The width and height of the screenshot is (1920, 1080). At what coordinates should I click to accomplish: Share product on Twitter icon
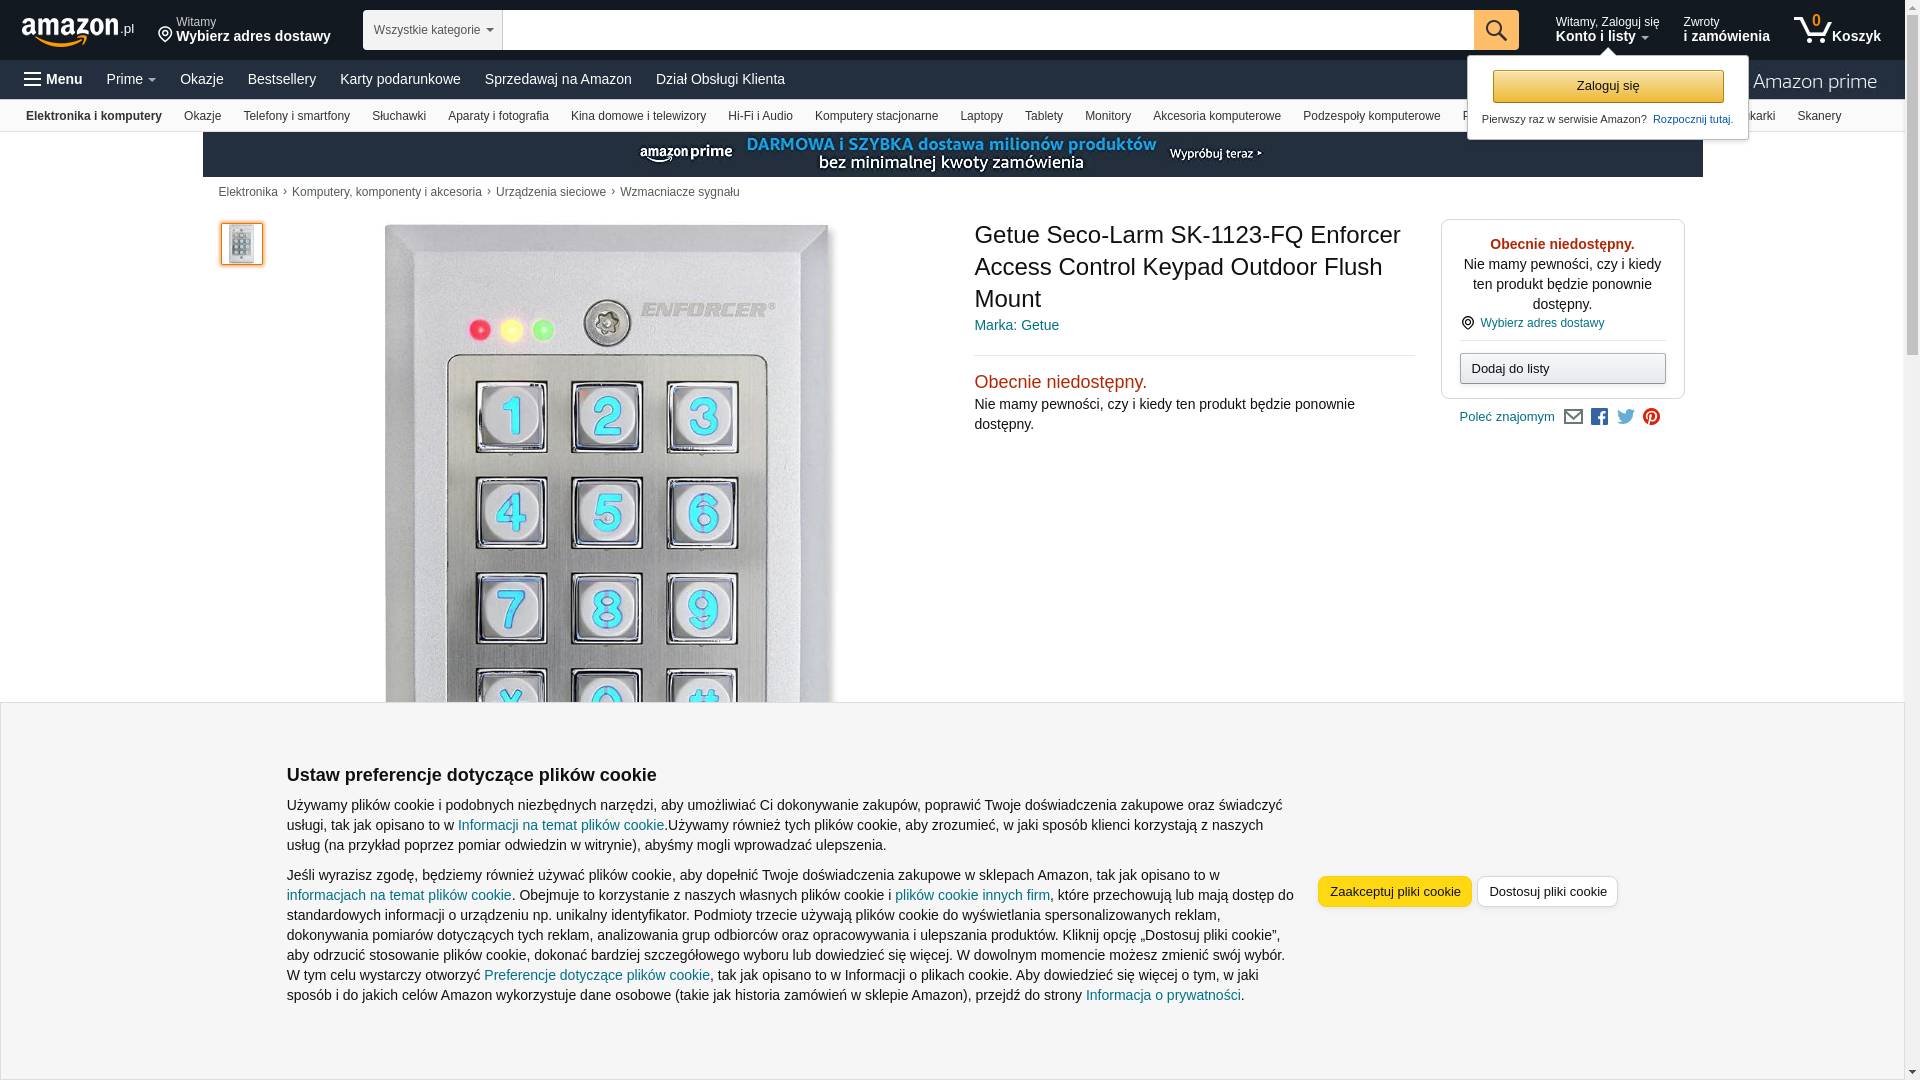1625,417
